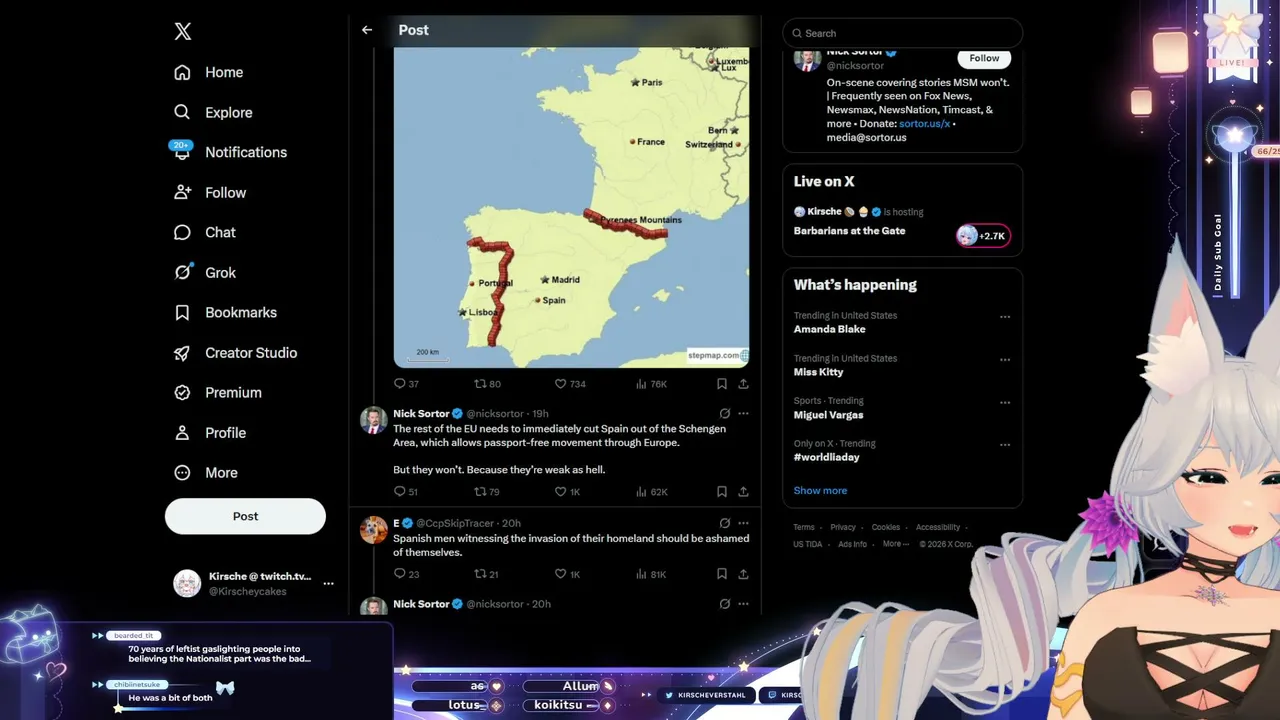
Task: Click the X logo in the sidebar
Action: coord(183,31)
